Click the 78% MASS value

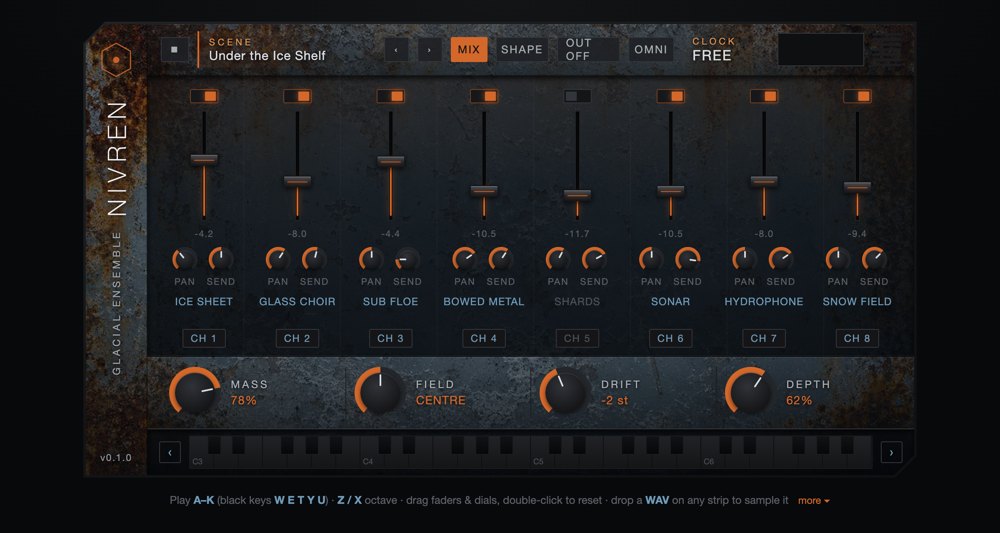pos(244,400)
